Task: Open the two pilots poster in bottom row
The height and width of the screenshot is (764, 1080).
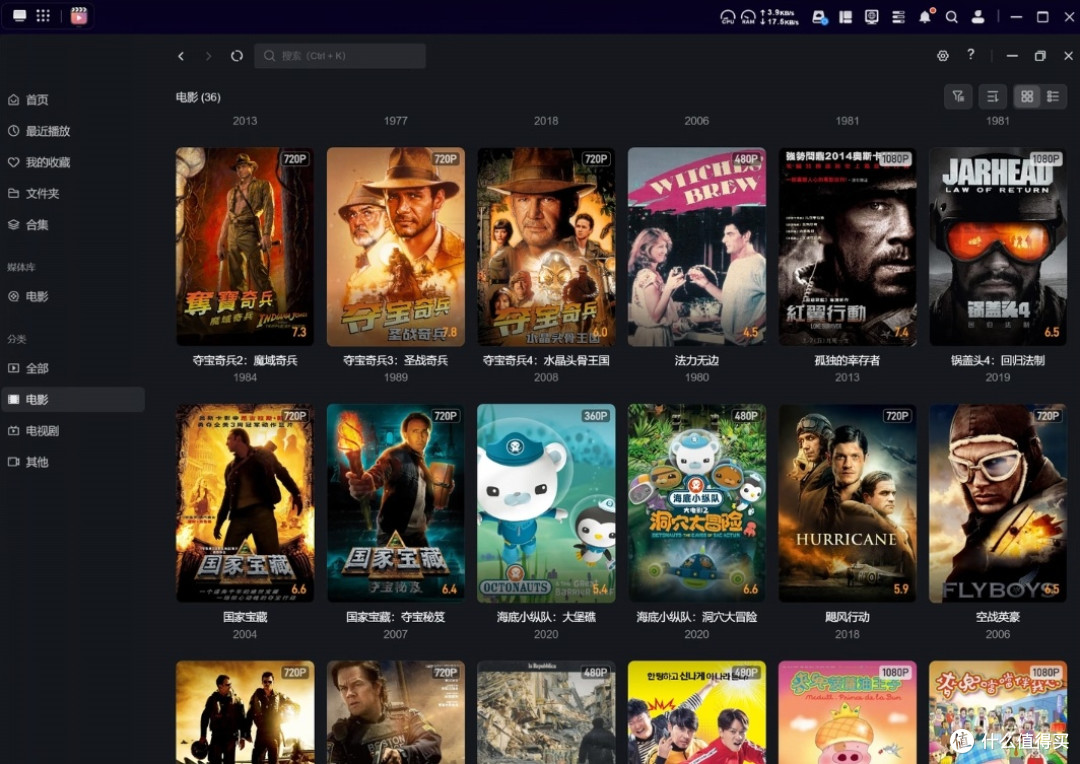Action: click(x=245, y=712)
